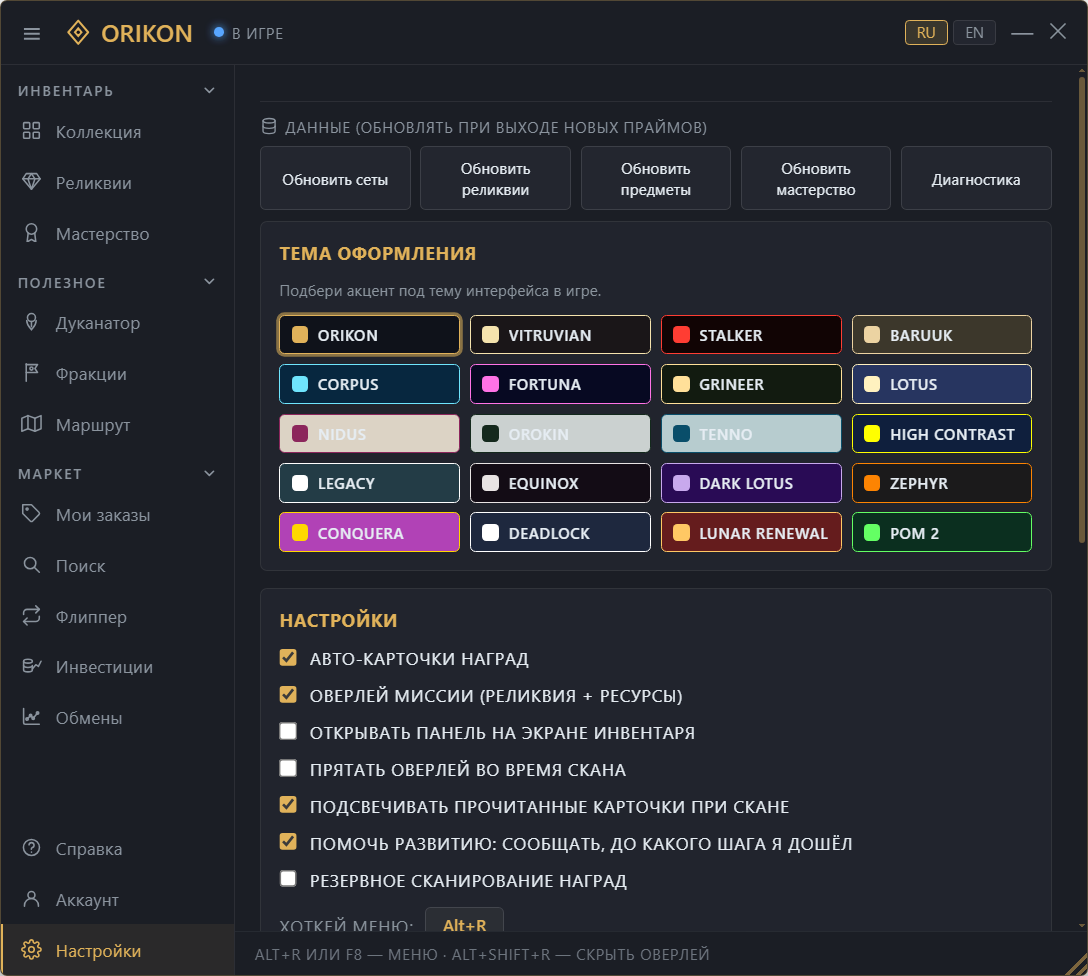The width and height of the screenshot is (1088, 976).
Task: Click the window resize grip corner
Action: pyautogui.click(x=1076, y=965)
